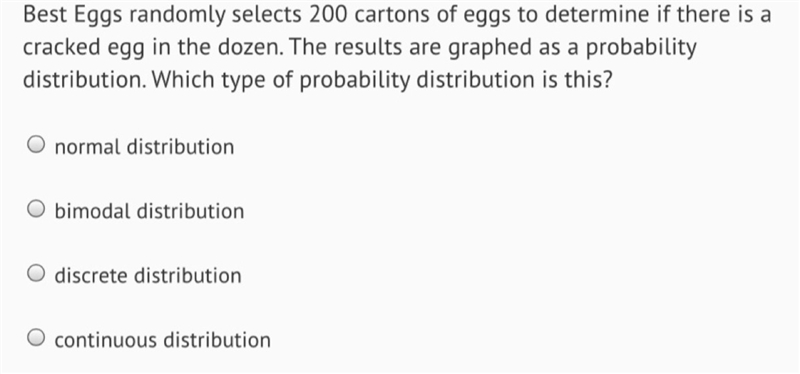Click the word "cartons" in the question
This screenshot has width=800, height=374.
pyautogui.click(x=389, y=16)
